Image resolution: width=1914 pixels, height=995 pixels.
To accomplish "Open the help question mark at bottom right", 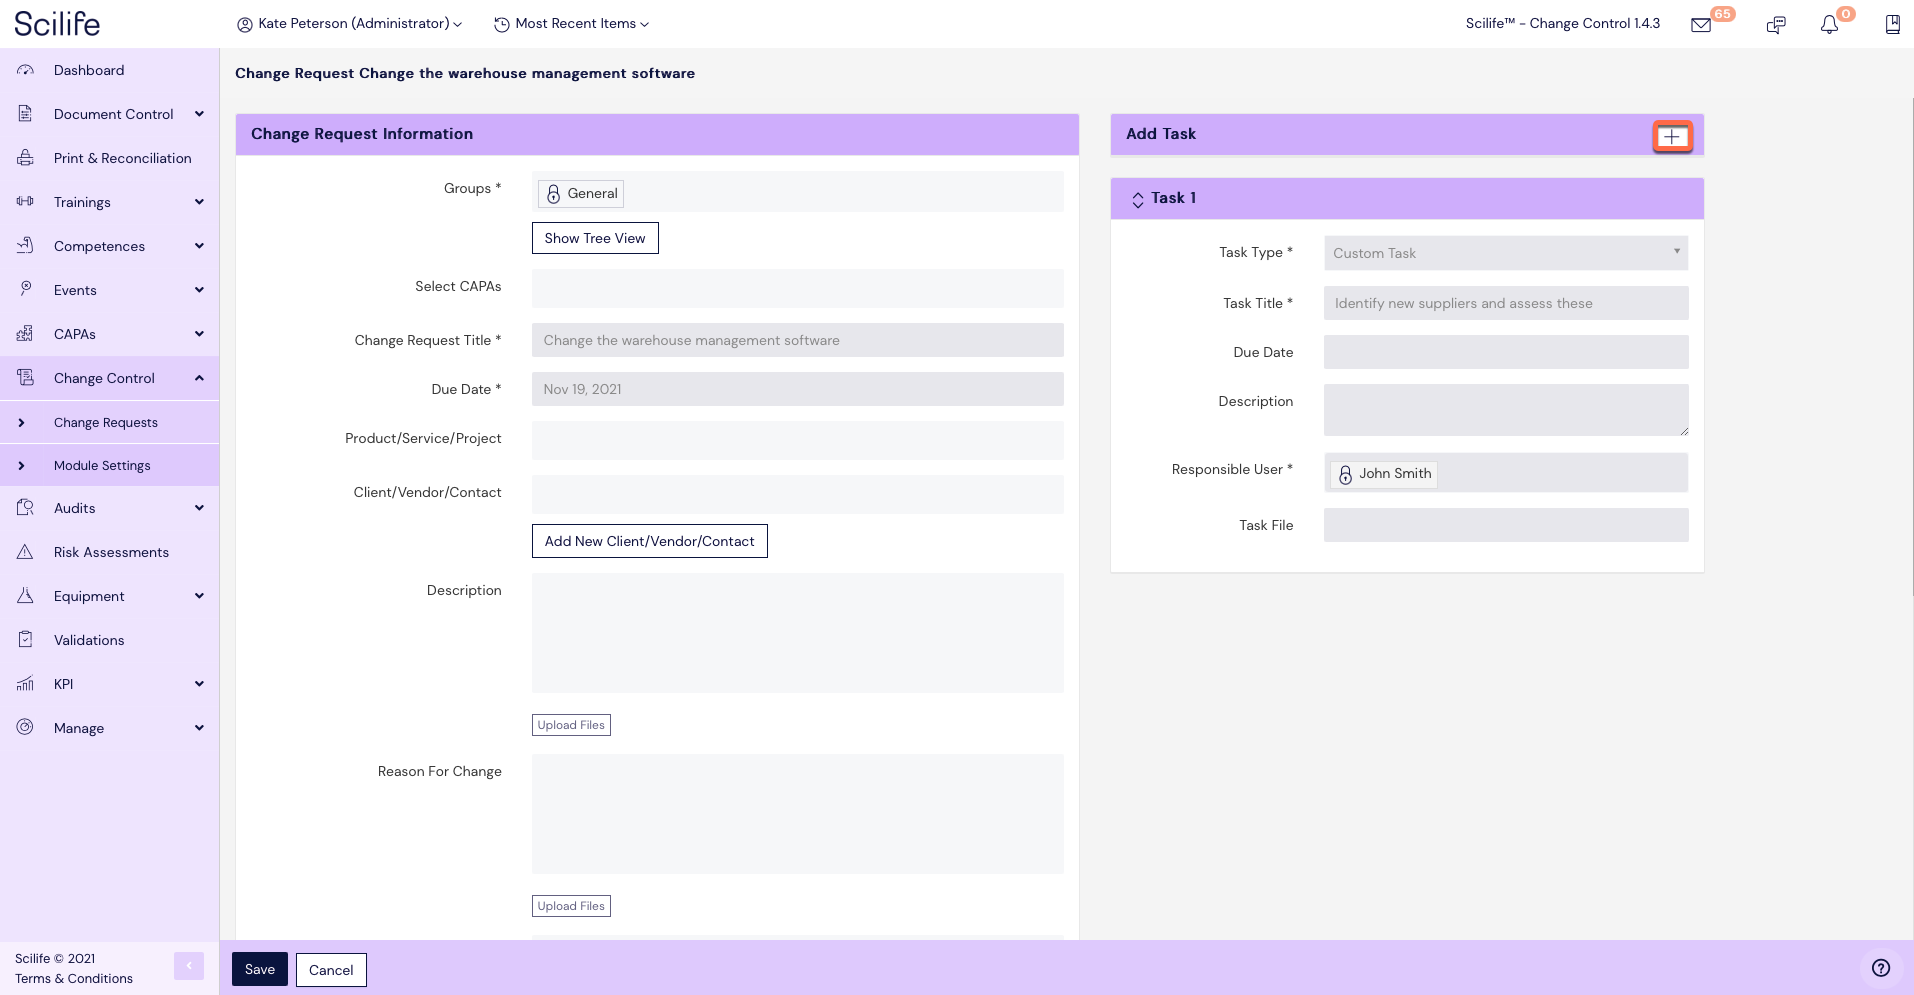I will click(1881, 967).
